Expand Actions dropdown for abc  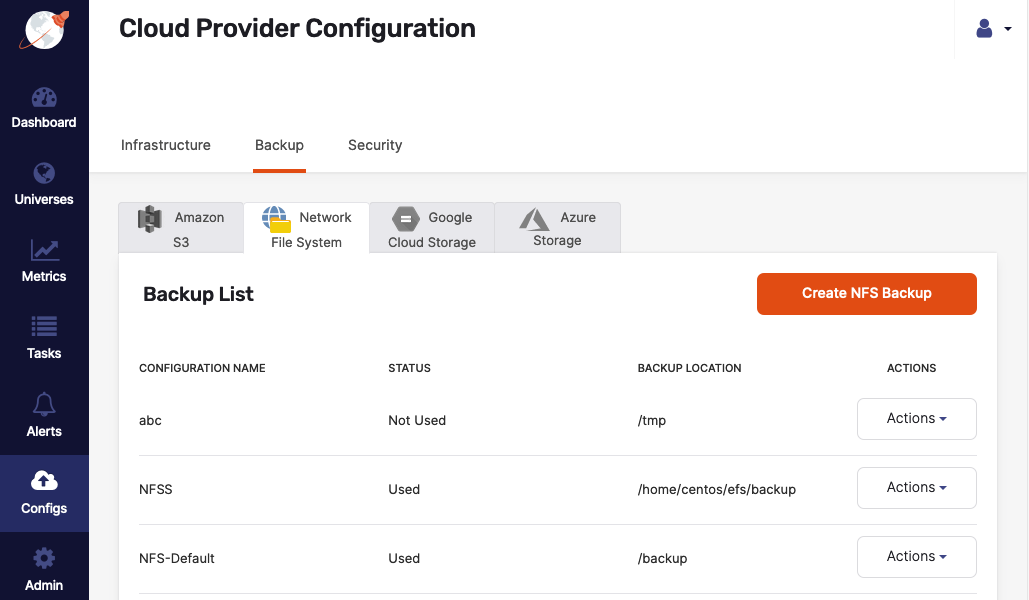(916, 419)
